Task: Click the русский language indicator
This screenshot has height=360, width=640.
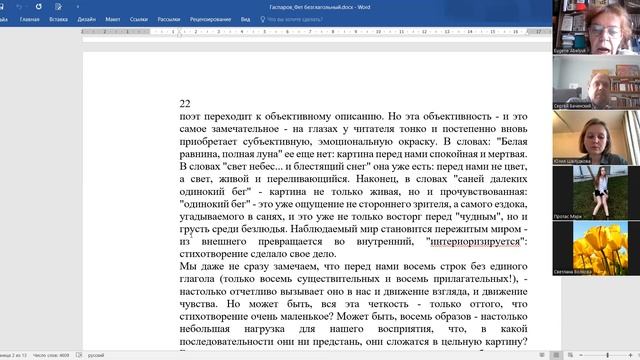Action: click(x=96, y=355)
